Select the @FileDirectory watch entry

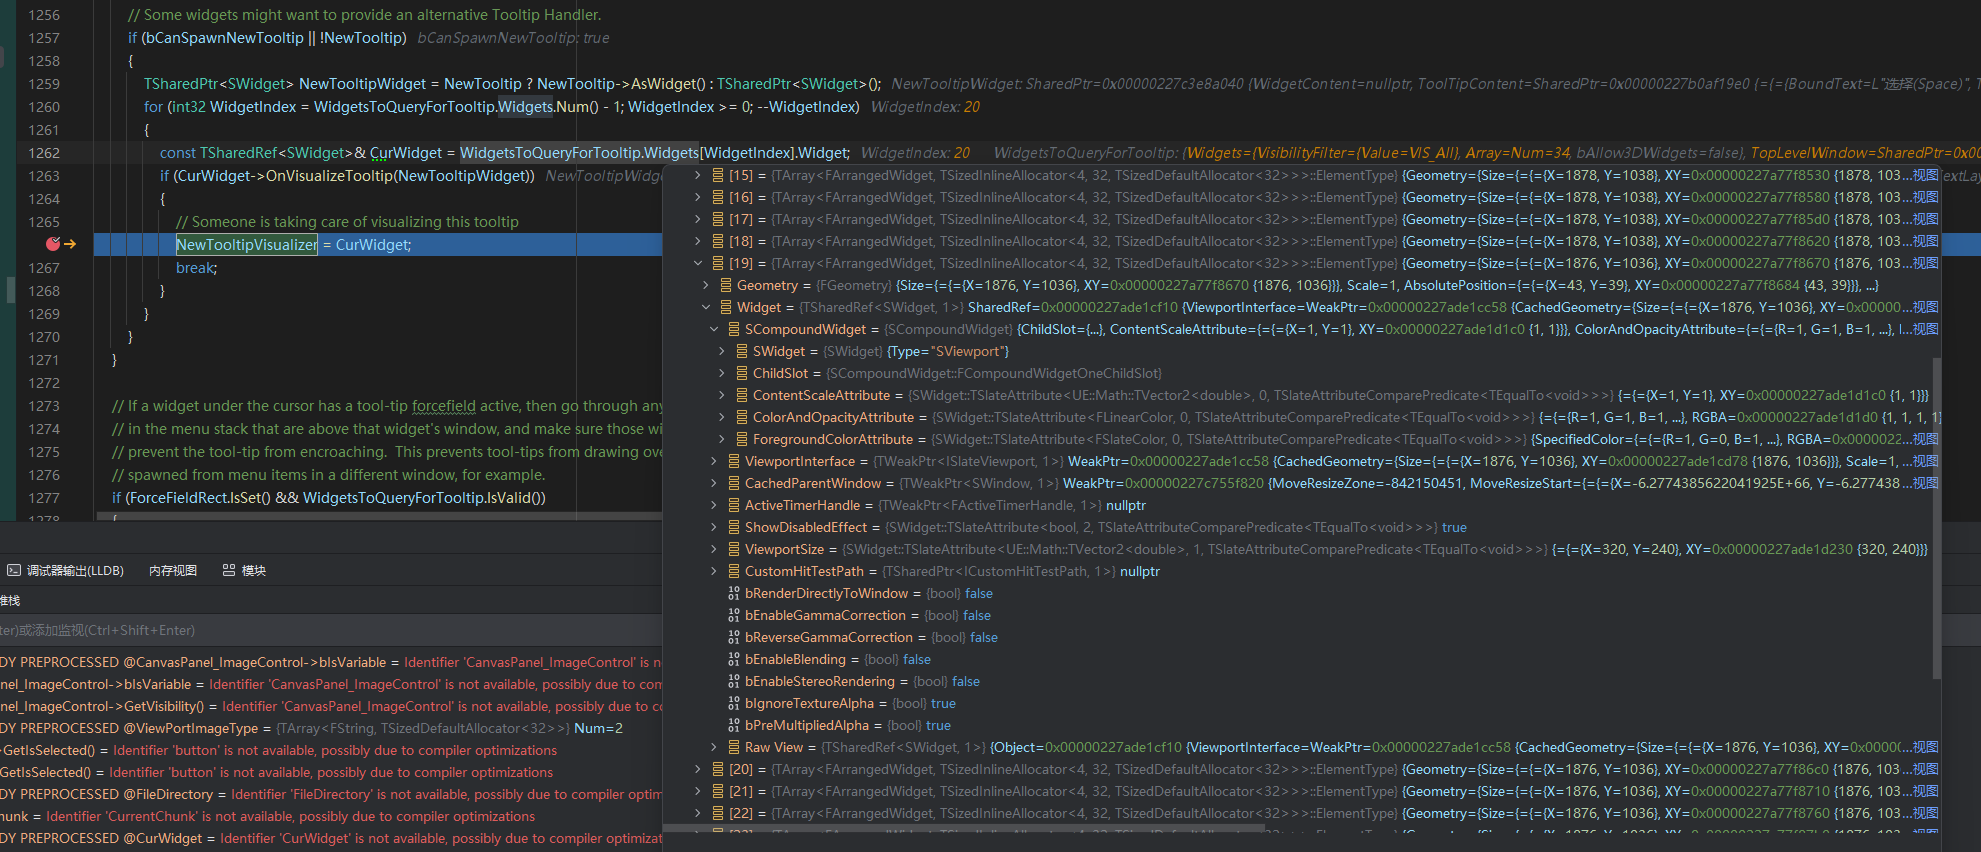tap(330, 794)
